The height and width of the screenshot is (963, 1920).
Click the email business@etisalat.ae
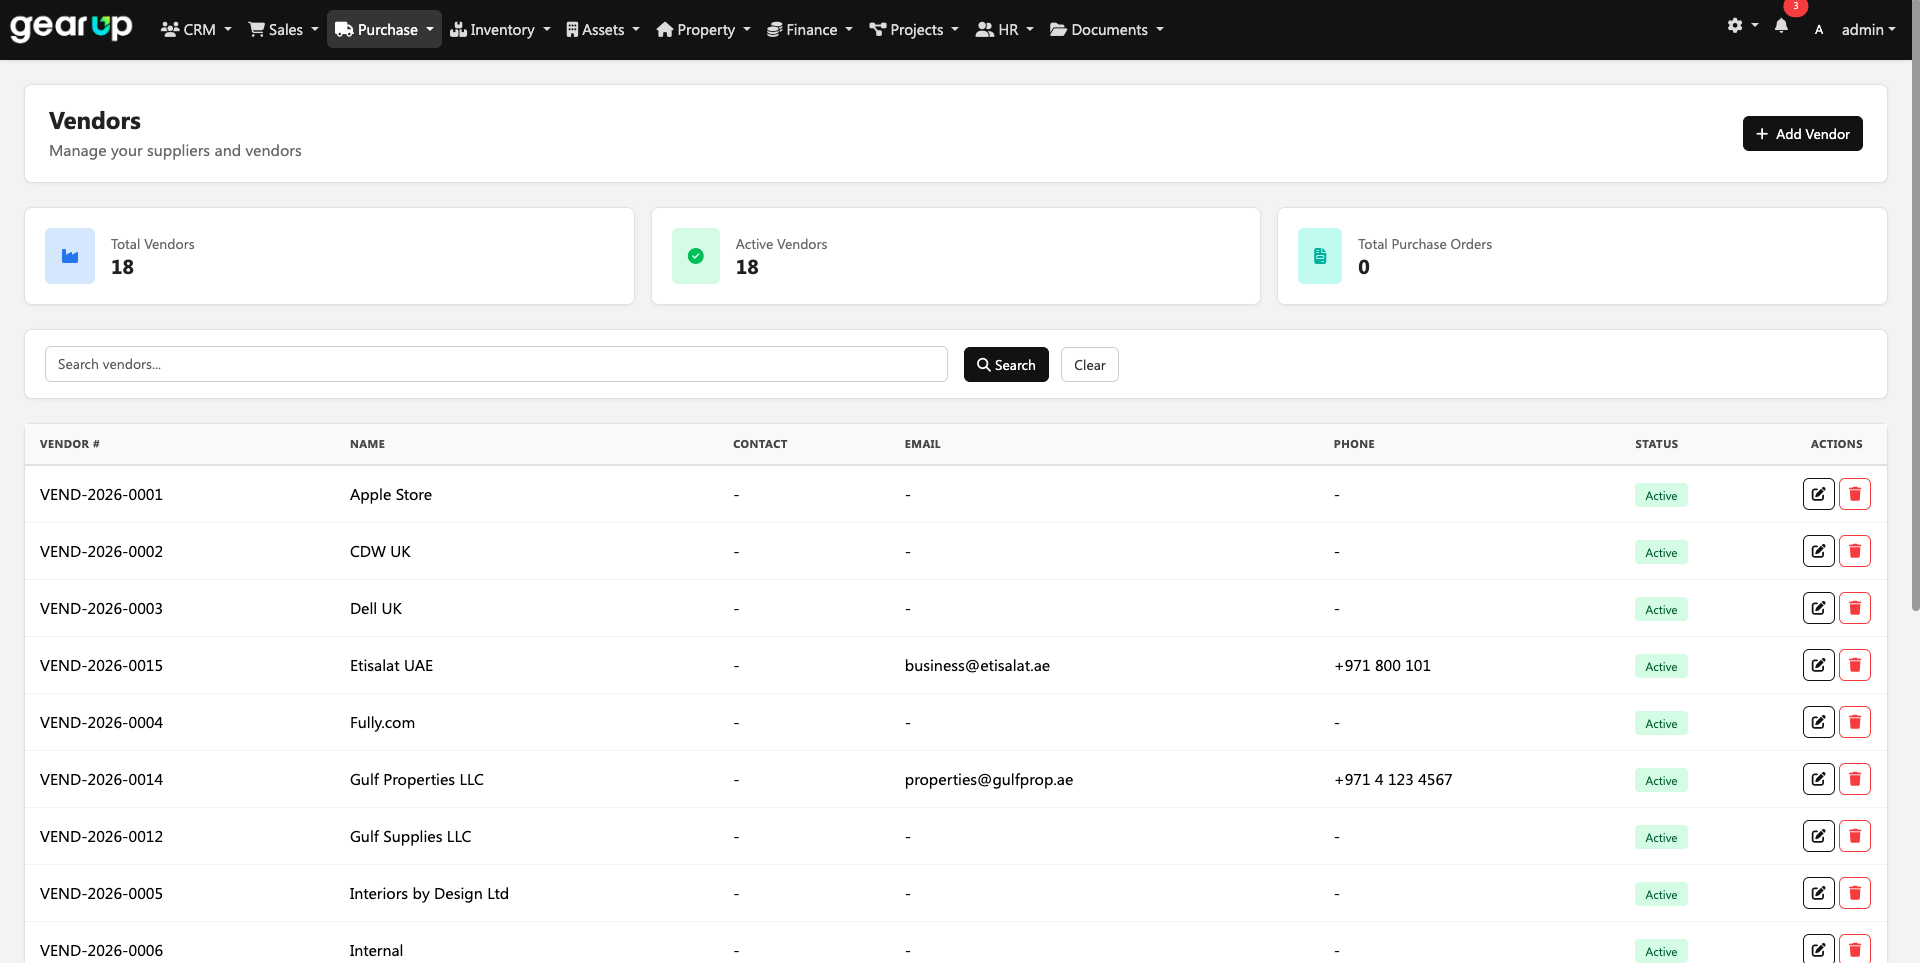click(977, 665)
